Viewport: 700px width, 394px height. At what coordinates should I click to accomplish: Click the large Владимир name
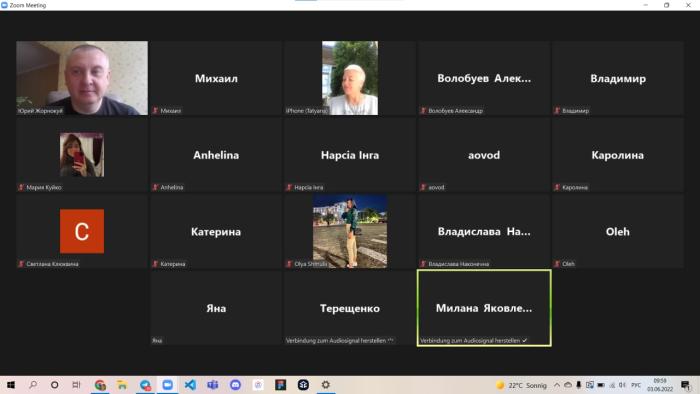[618, 79]
